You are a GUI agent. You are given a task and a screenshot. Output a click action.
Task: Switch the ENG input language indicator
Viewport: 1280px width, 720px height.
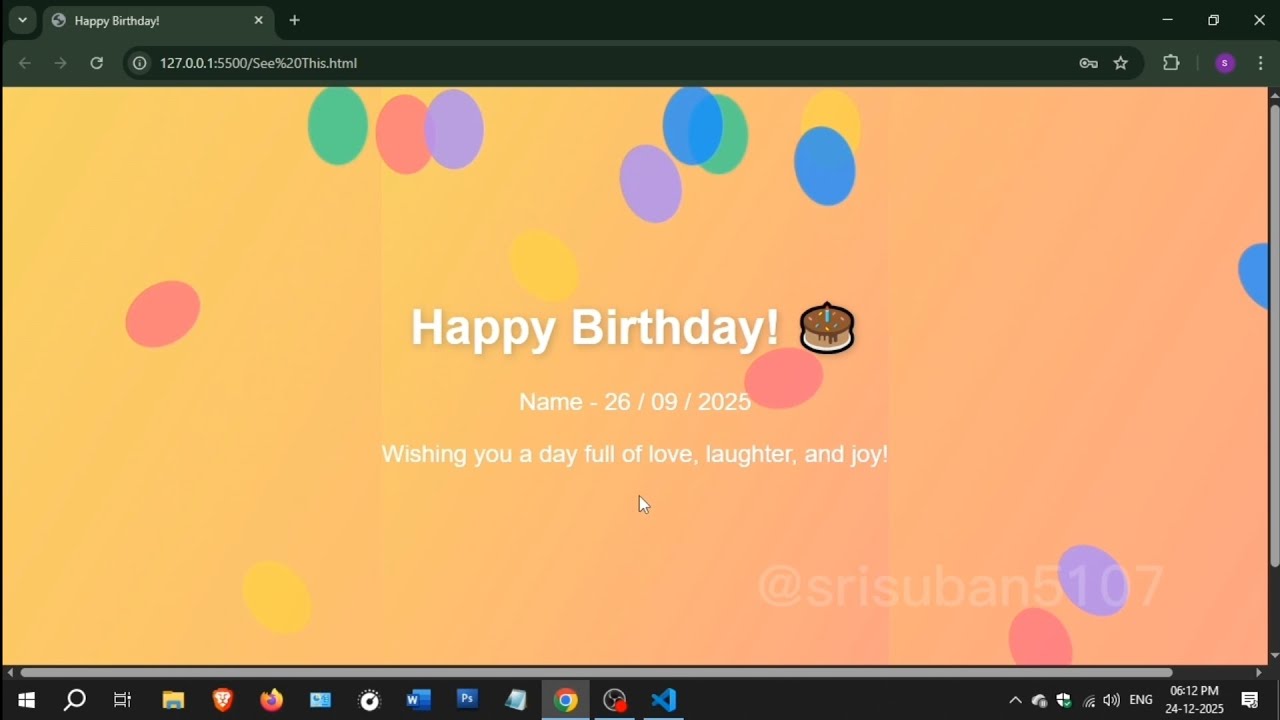1141,700
